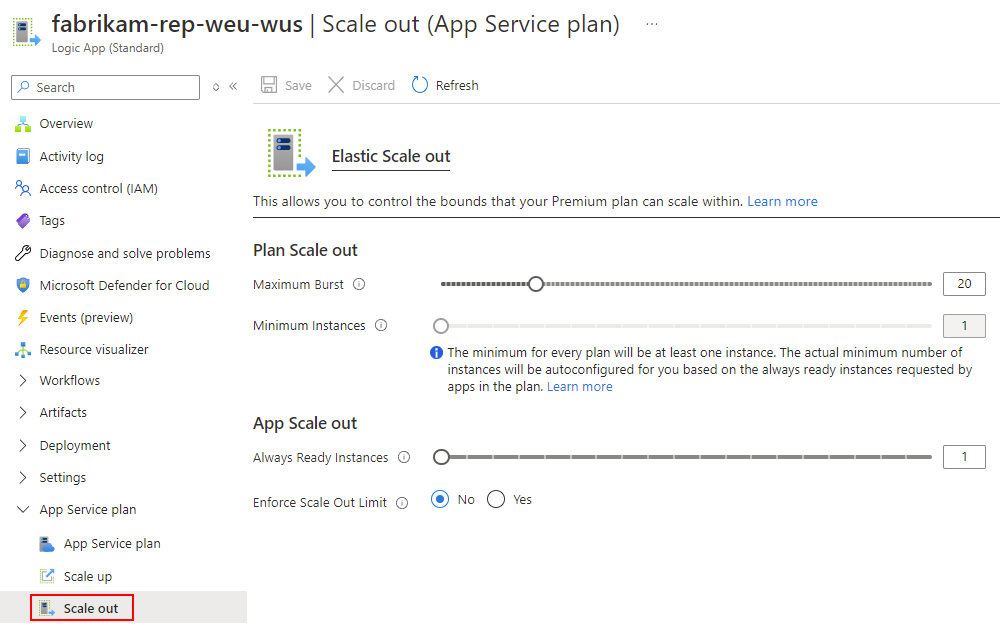Viewport: 1000px width, 630px height.
Task: Open the Resource visualizer icon
Action: (x=23, y=350)
